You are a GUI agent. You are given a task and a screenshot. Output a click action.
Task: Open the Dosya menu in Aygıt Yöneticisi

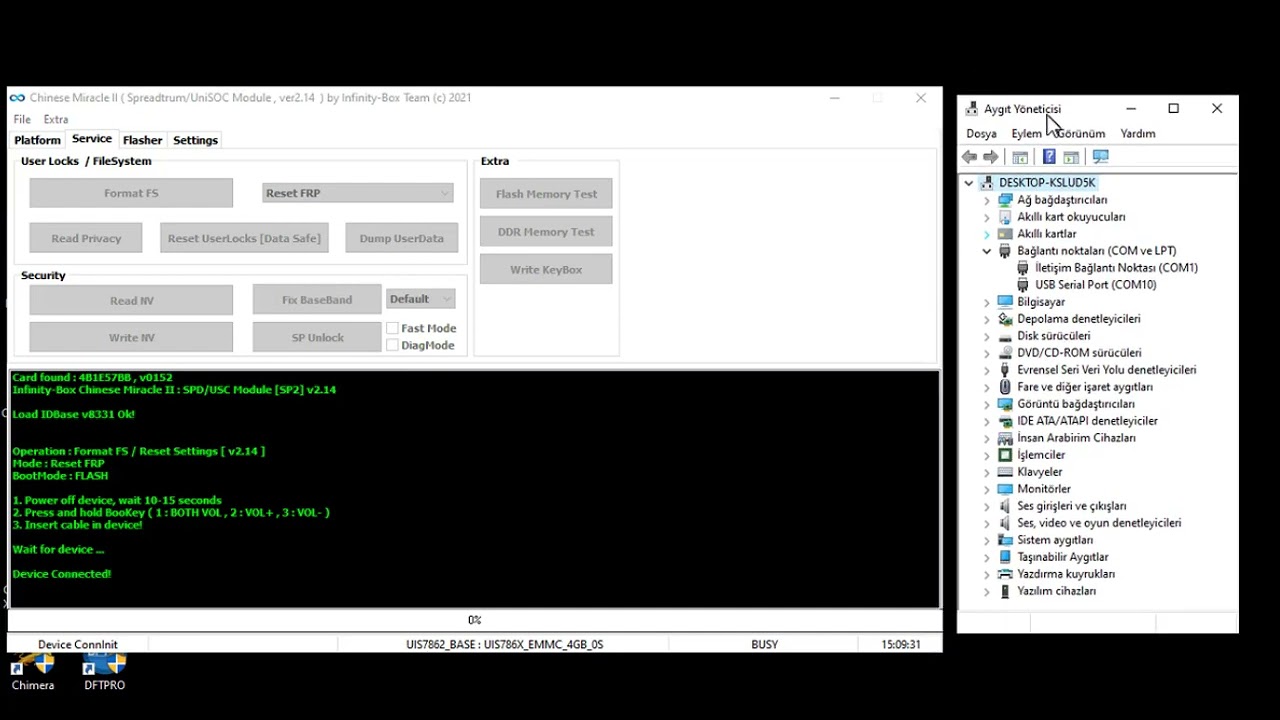click(981, 134)
